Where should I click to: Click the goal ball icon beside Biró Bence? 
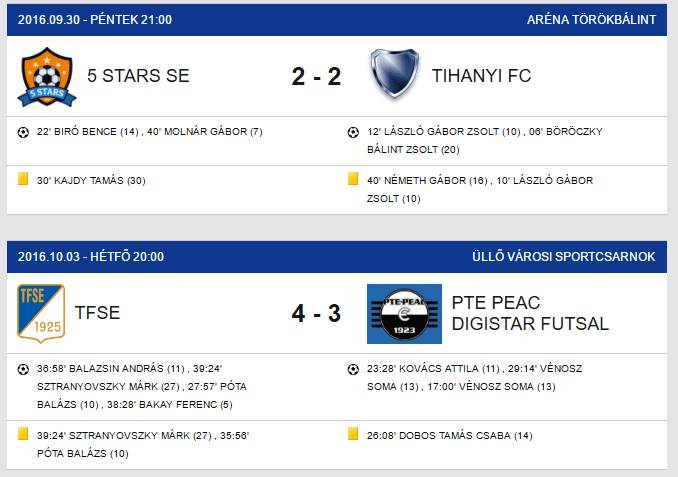[23, 132]
